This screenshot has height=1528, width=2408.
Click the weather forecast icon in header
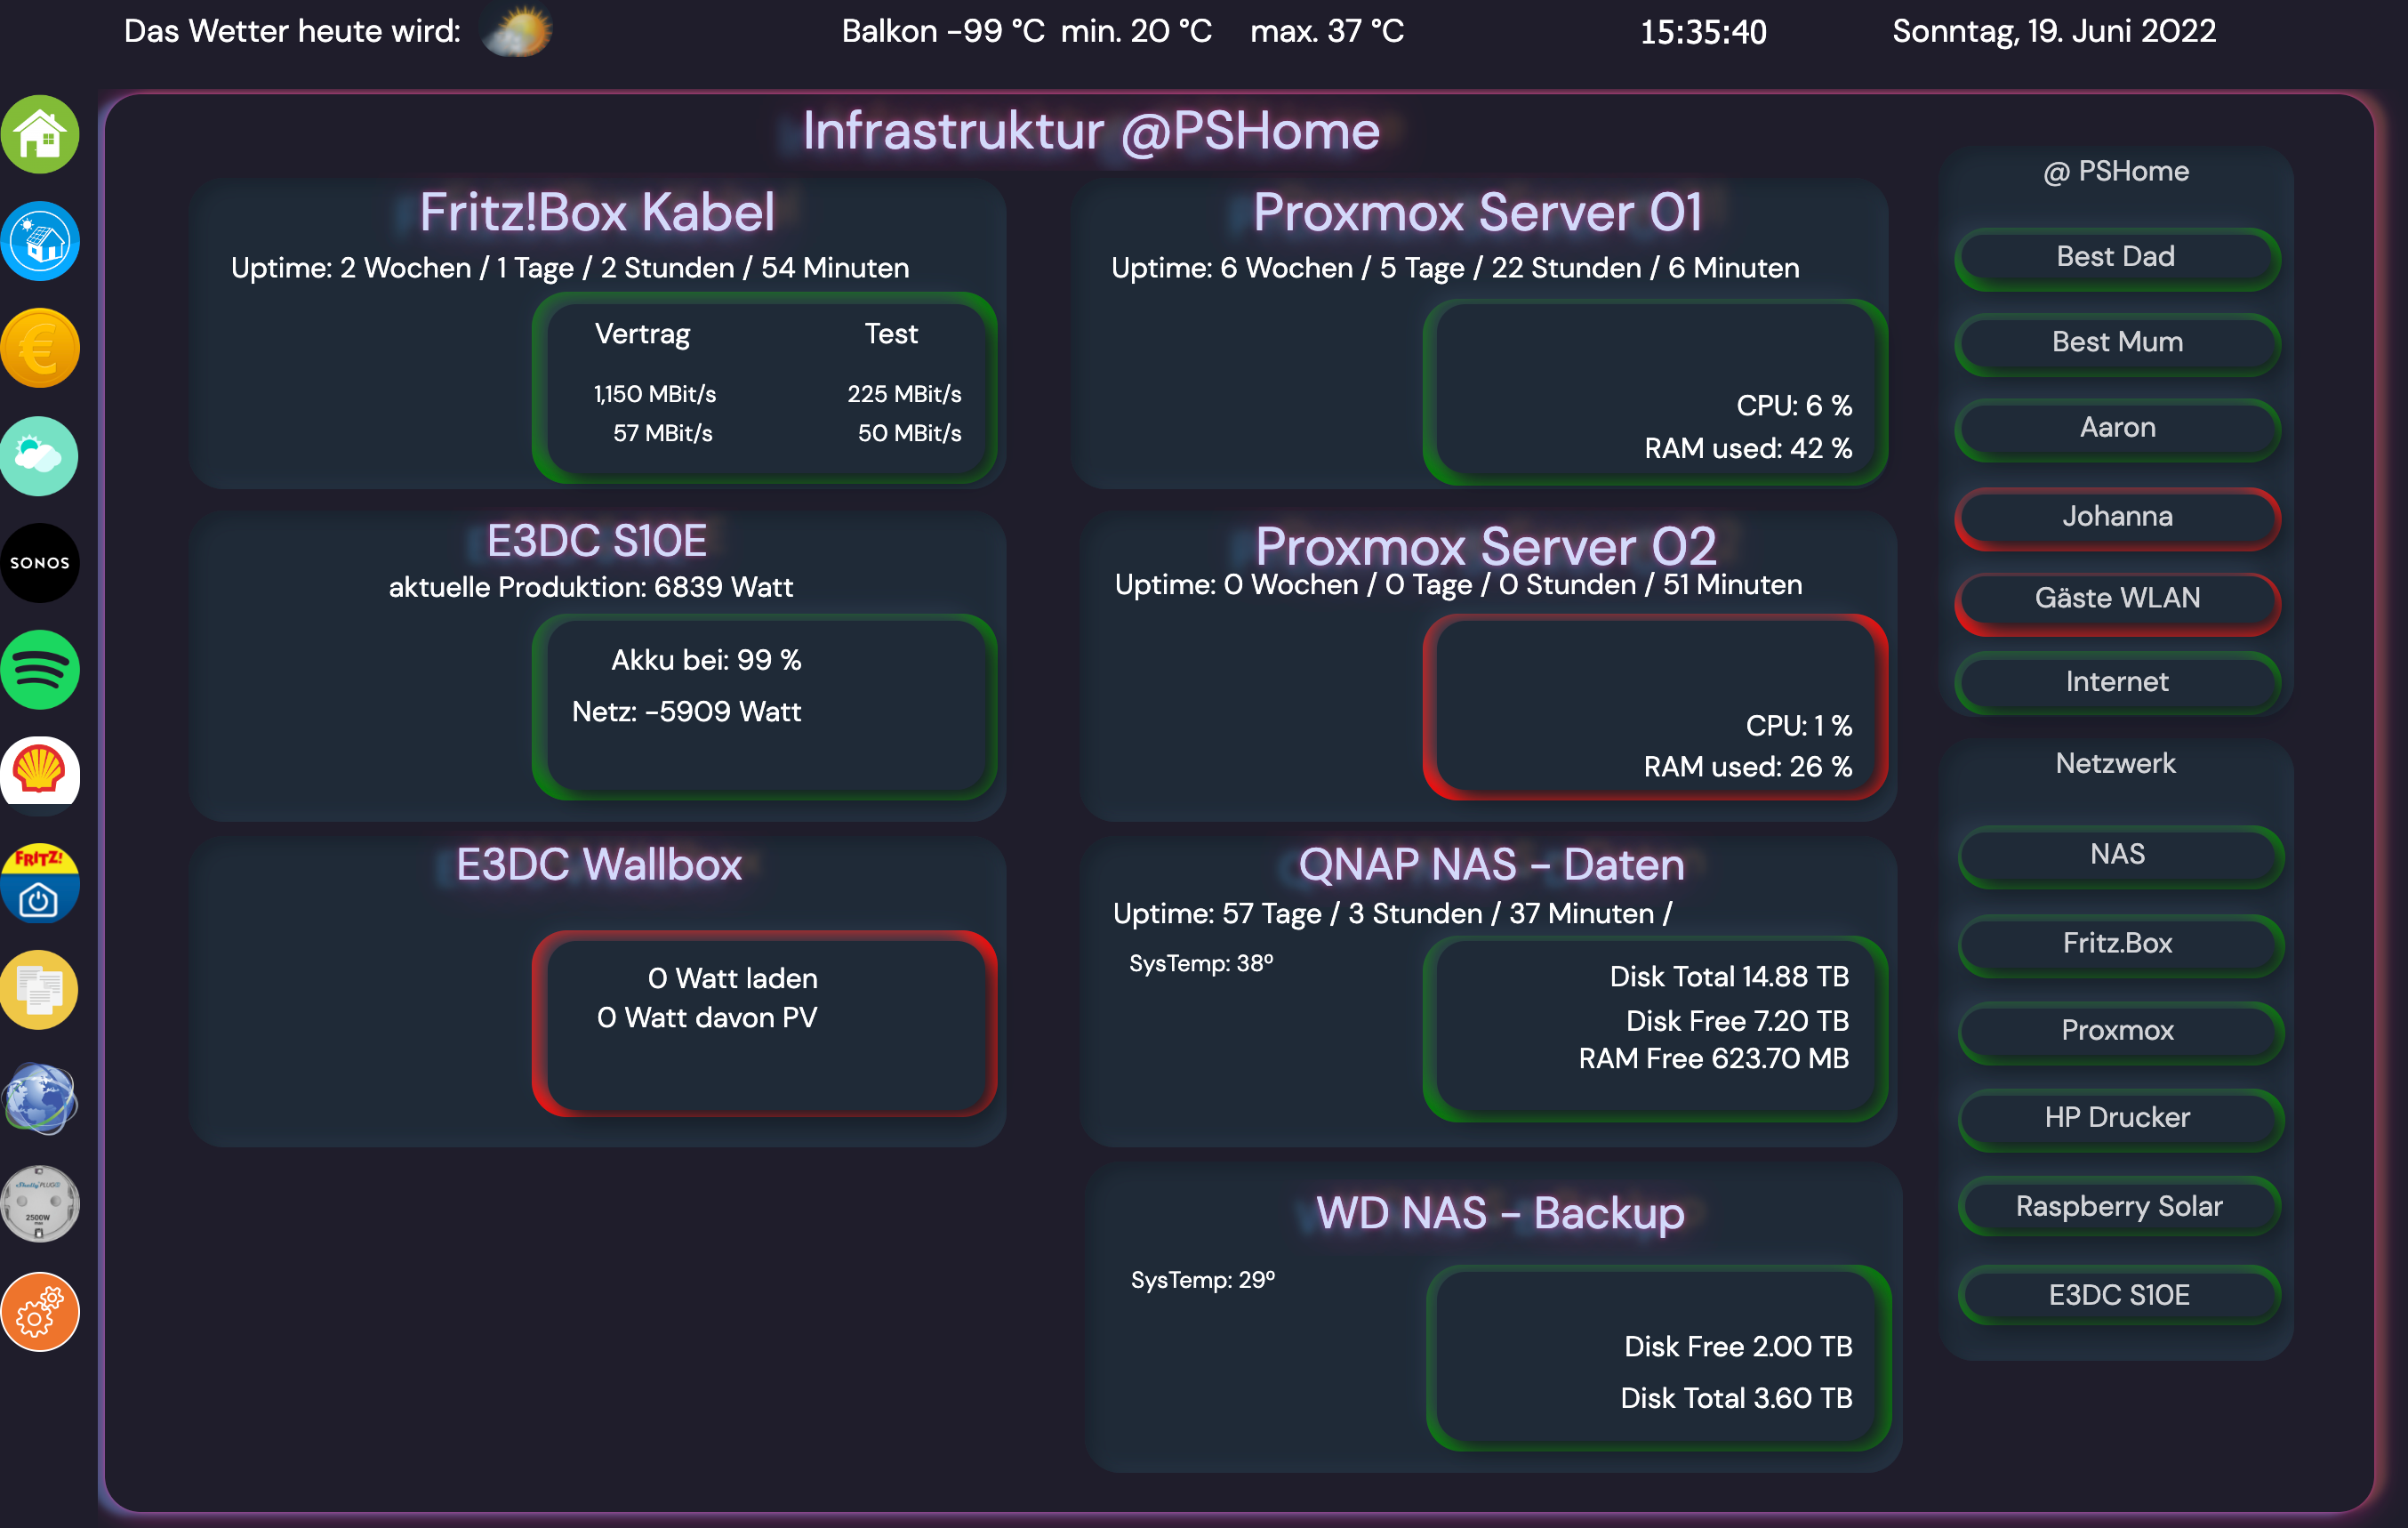coord(517,32)
